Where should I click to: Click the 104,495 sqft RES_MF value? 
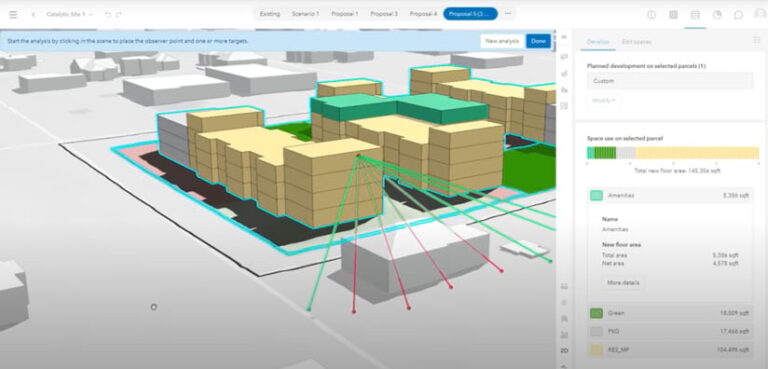(x=733, y=350)
